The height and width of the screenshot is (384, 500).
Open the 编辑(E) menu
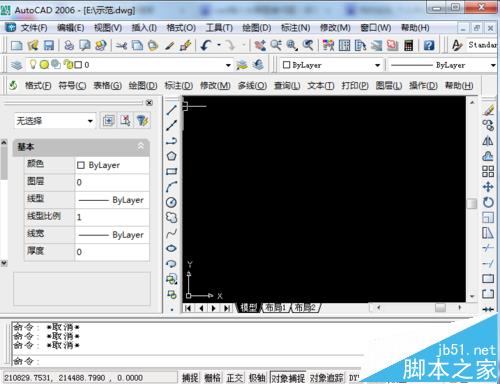(x=70, y=28)
